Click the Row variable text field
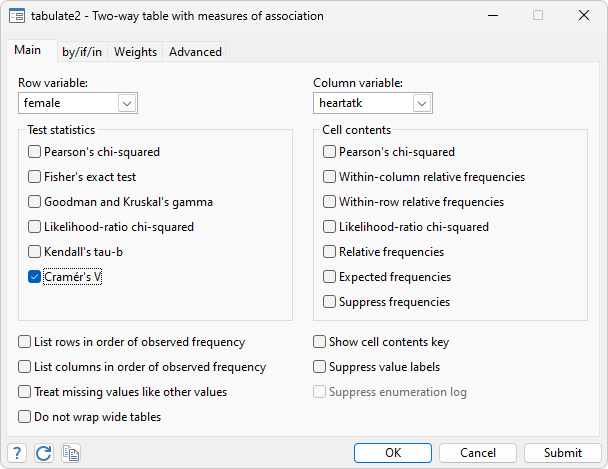The height and width of the screenshot is (469, 608). (68, 103)
